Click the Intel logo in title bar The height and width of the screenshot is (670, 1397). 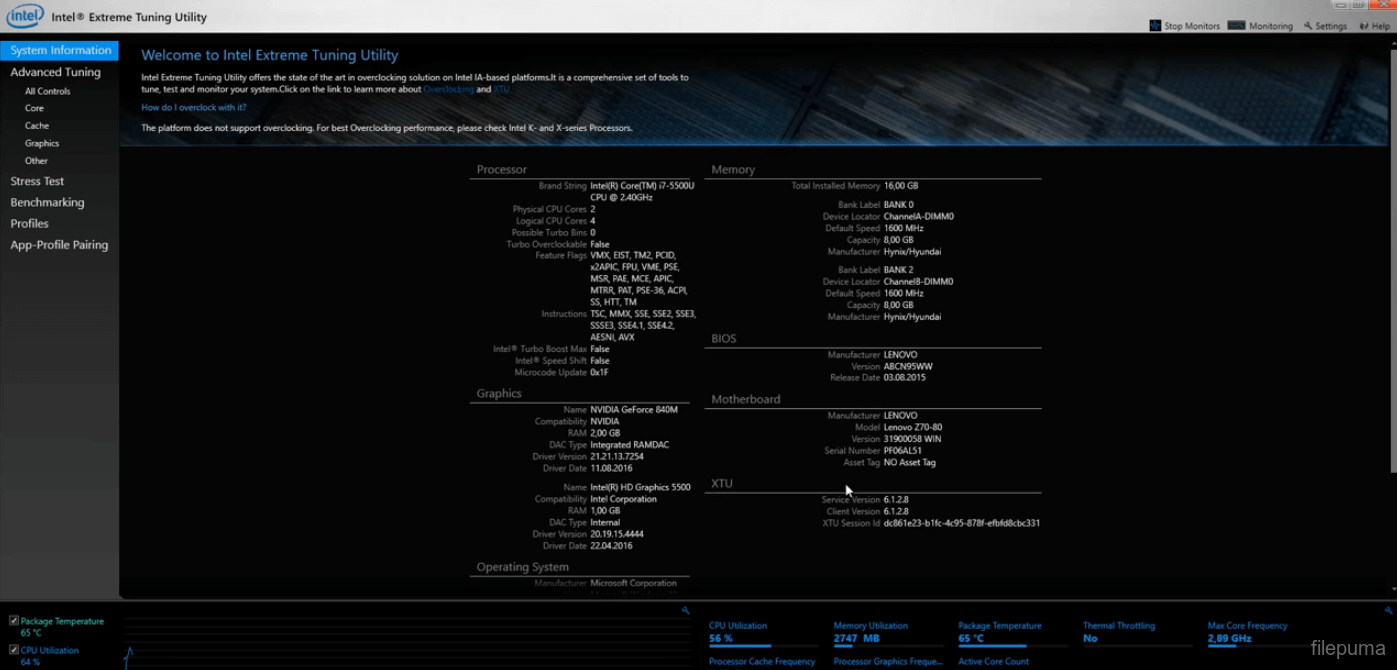coord(25,16)
